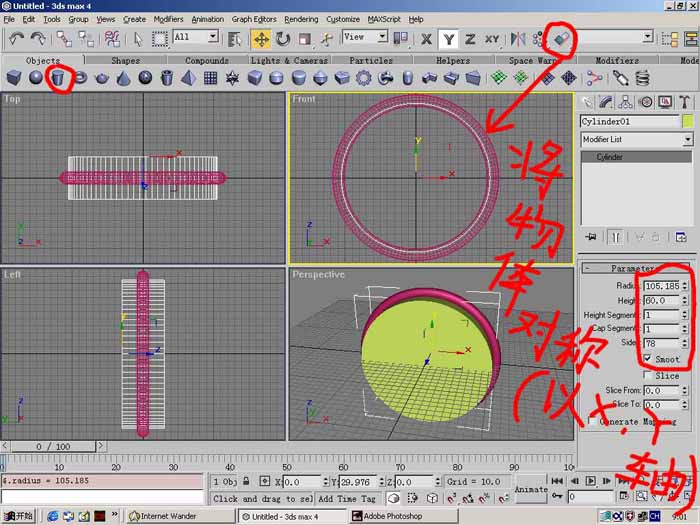This screenshot has height=525, width=700.
Task: Toggle the 3D snap magnet
Action: (x=452, y=498)
